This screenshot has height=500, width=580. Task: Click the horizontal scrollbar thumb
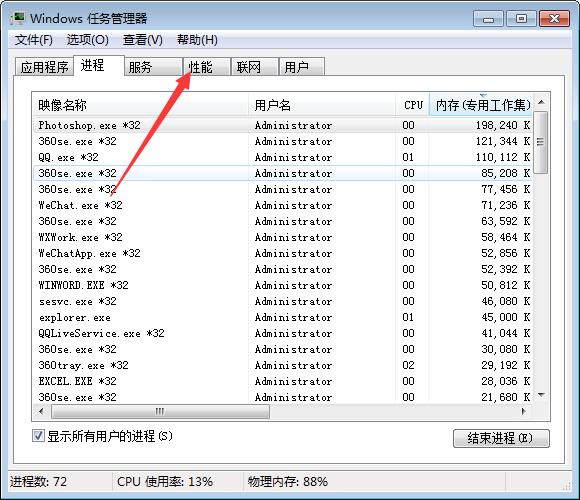[160, 411]
